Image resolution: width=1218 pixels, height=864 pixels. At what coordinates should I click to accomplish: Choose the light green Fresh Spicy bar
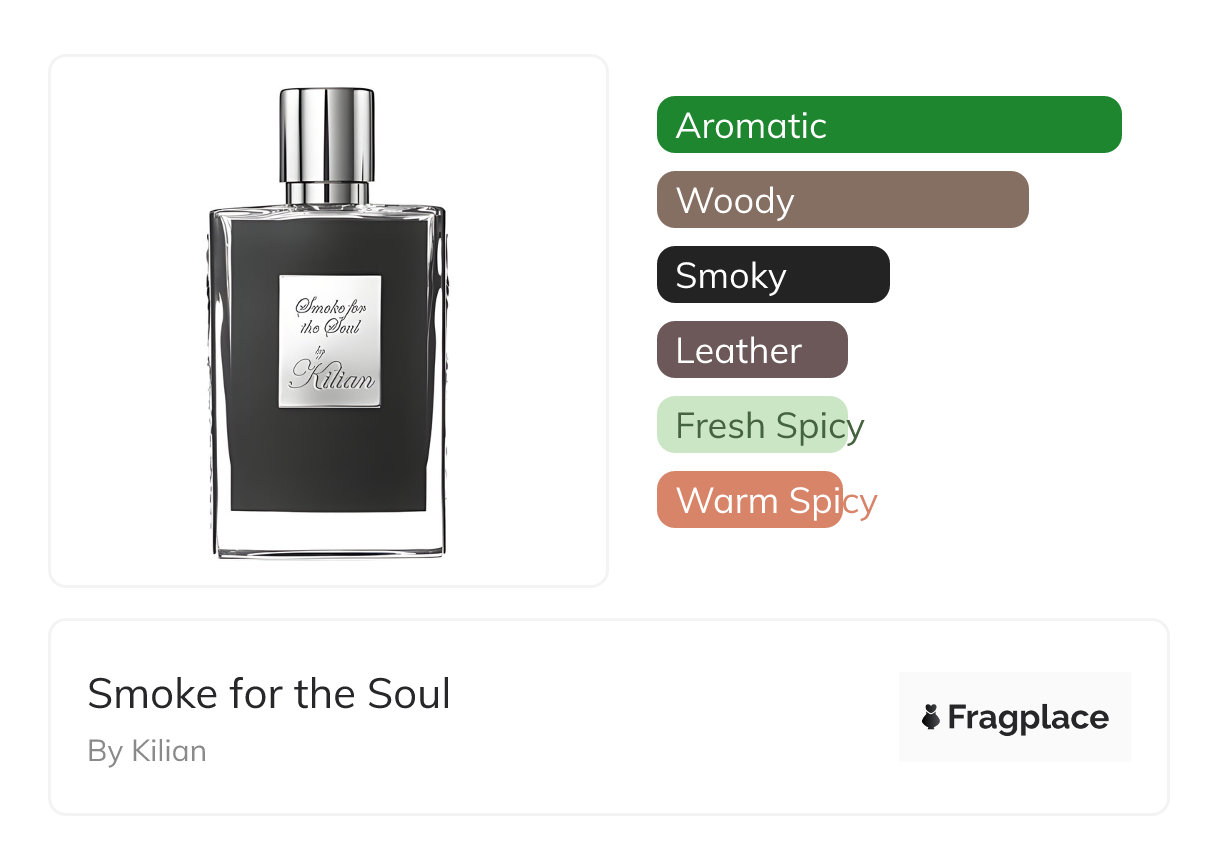pyautogui.click(x=752, y=425)
